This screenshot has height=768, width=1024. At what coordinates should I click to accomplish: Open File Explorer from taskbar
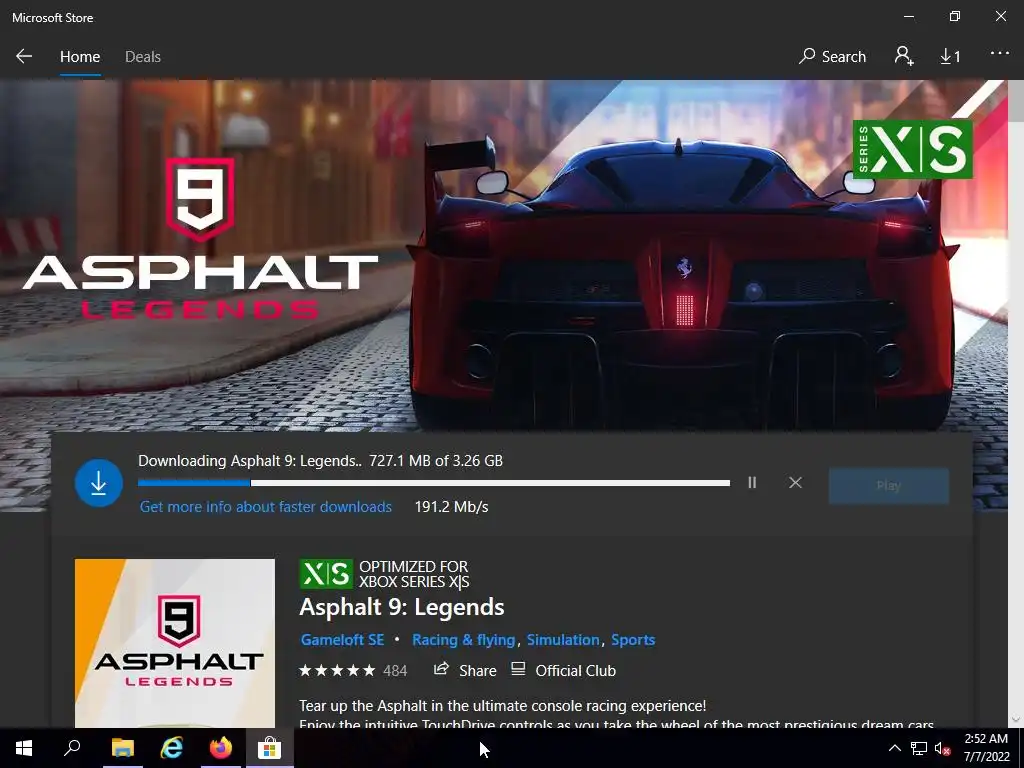(x=122, y=748)
